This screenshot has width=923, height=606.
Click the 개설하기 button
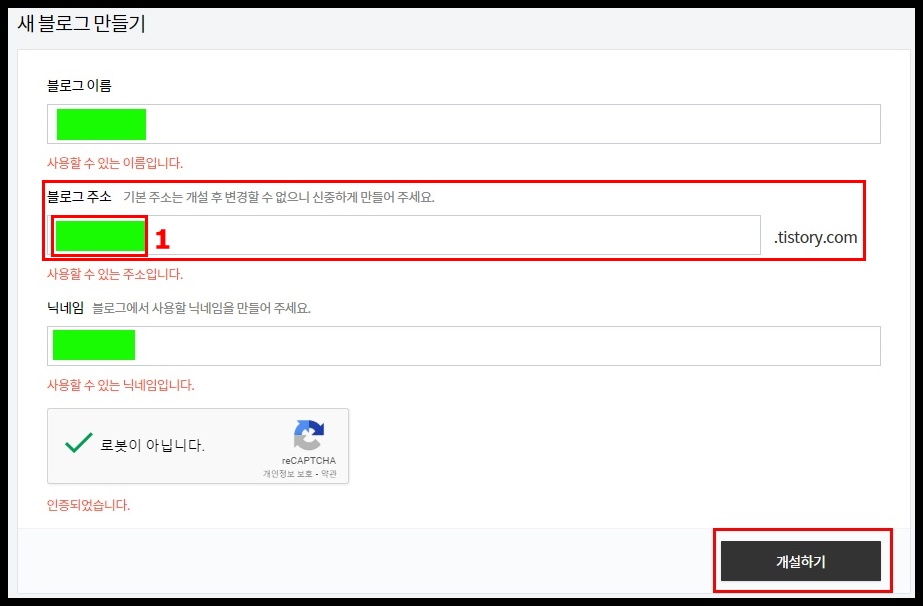coord(801,561)
